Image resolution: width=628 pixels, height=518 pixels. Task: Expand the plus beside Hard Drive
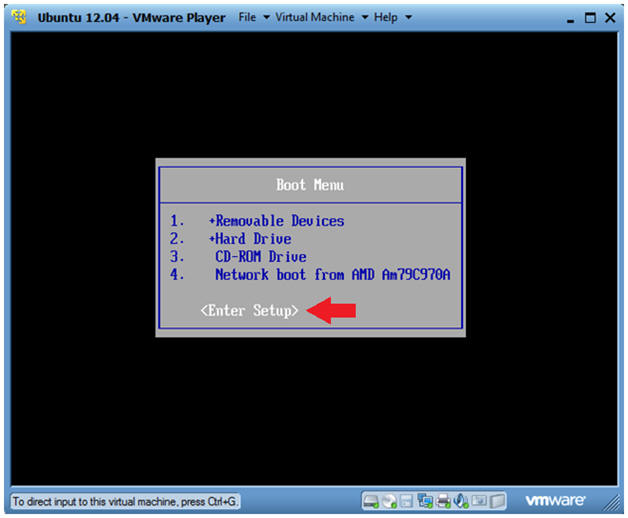pyautogui.click(x=212, y=239)
